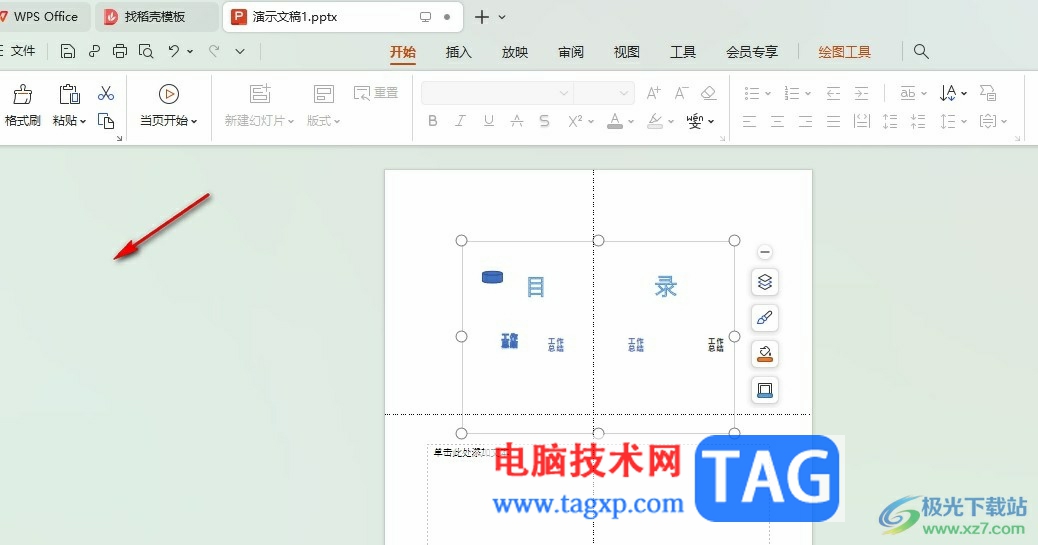1038x545 pixels.
Task: Open the layers floating button beside shape
Action: 765,282
